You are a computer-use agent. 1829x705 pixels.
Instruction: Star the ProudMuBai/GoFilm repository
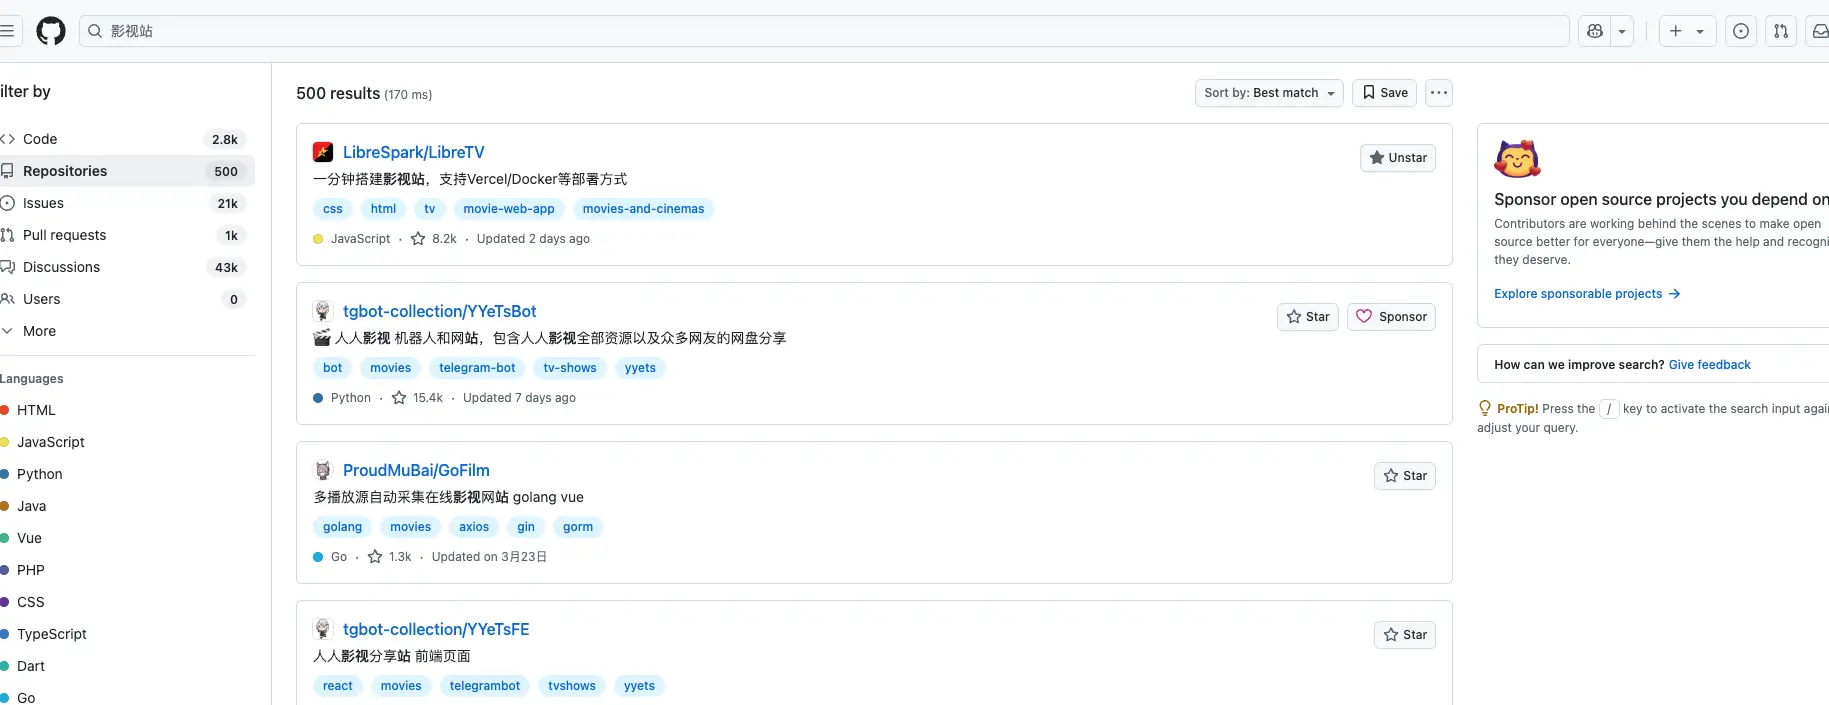coord(1404,476)
